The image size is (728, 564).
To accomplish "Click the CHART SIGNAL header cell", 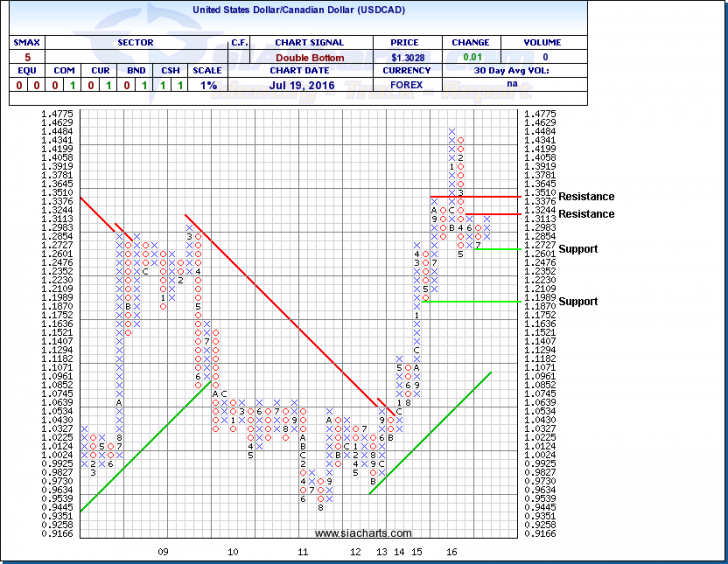I will [x=313, y=43].
